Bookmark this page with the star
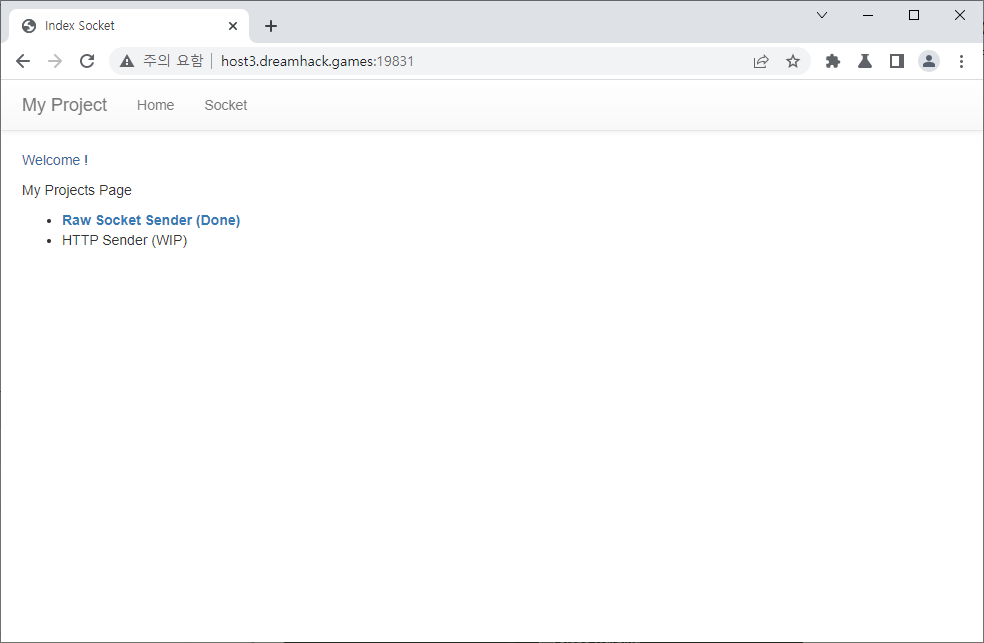The width and height of the screenshot is (984, 643). [x=793, y=61]
